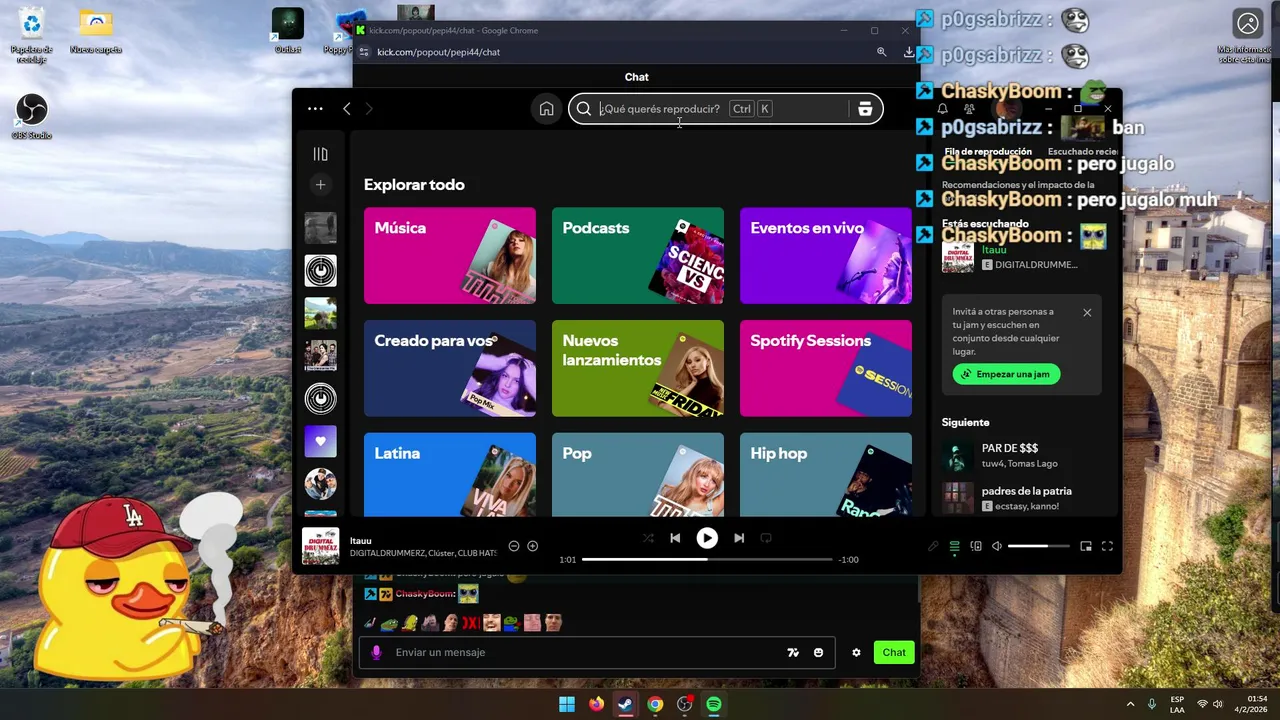Open Spotify's three-dots main menu
The height and width of the screenshot is (720, 1280).
click(315, 109)
